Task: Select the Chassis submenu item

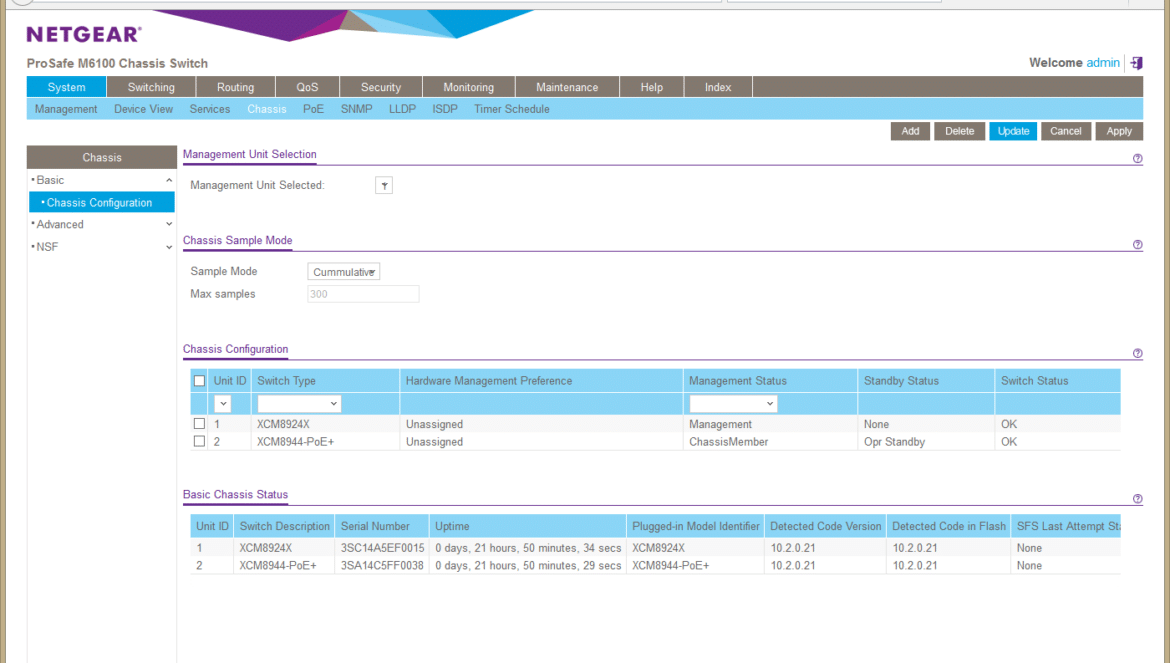Action: [266, 109]
